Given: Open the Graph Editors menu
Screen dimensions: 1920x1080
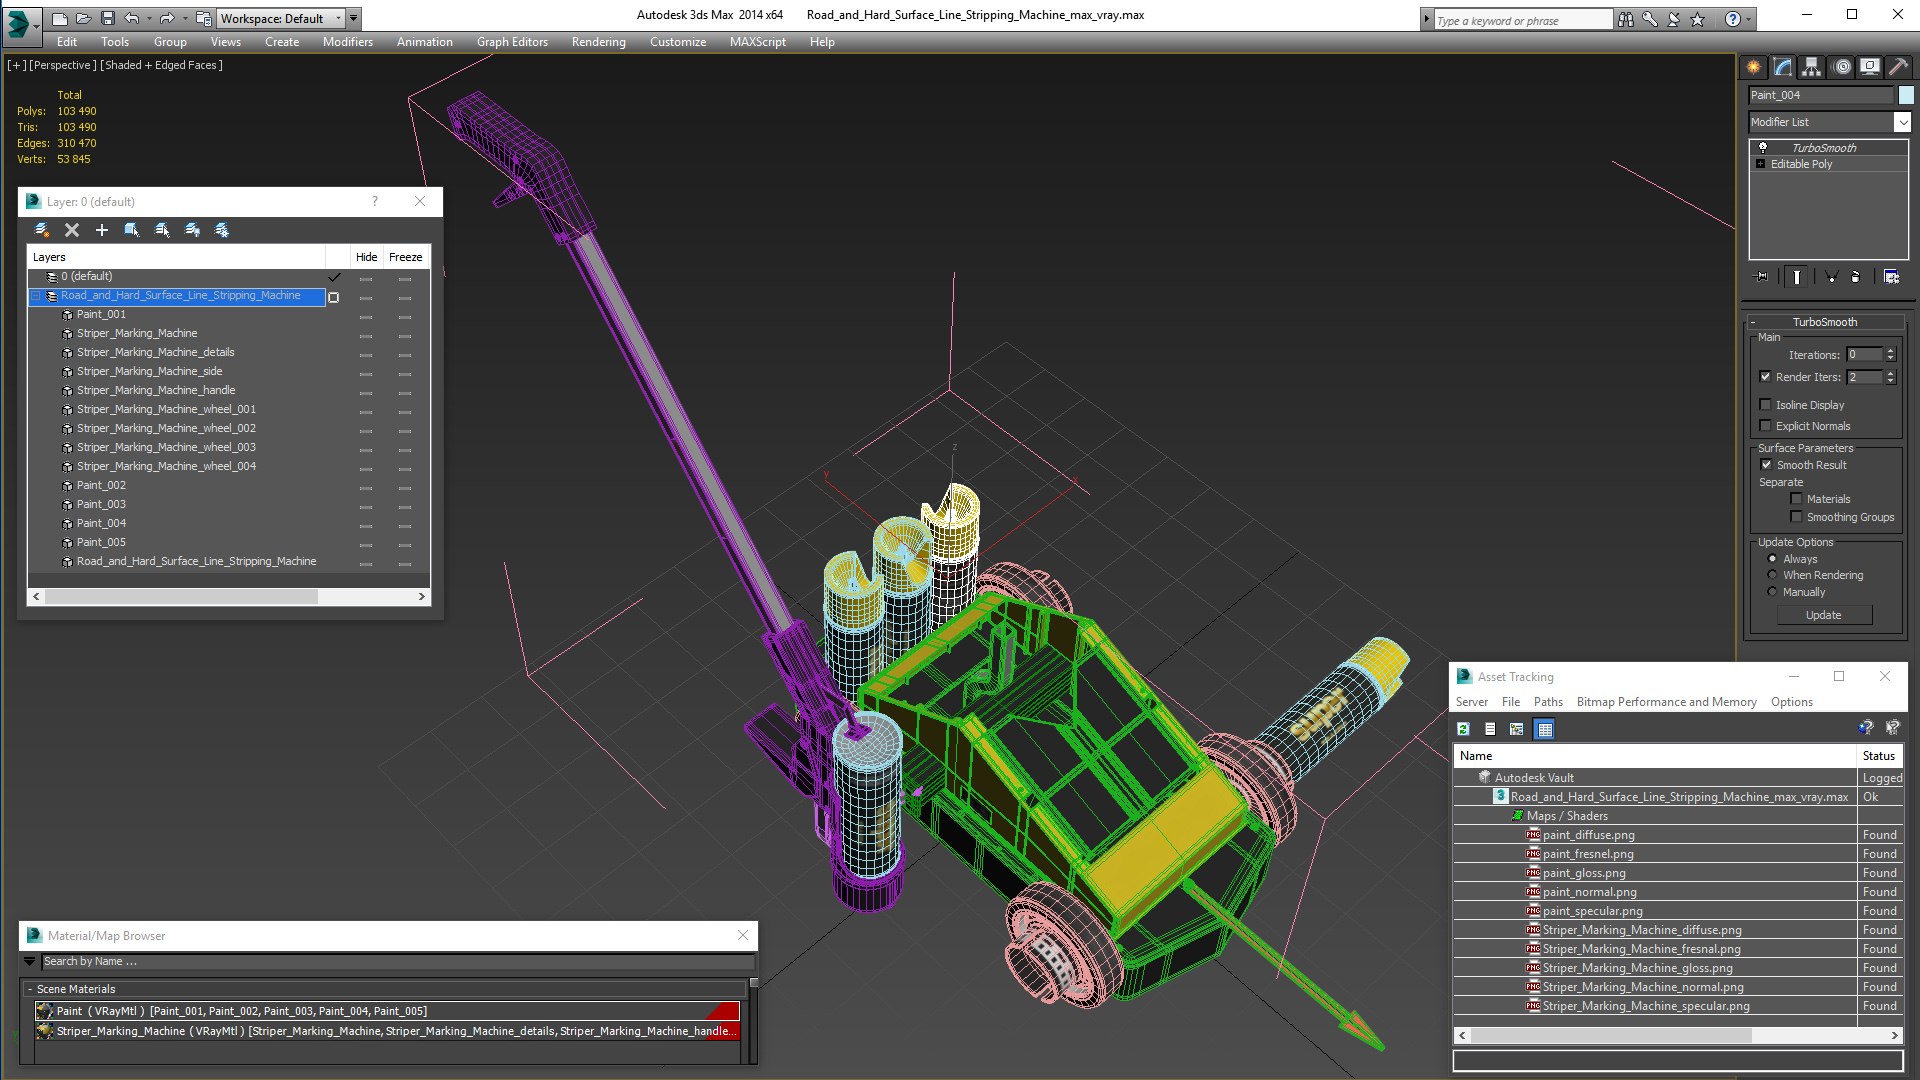Looking at the screenshot, I should [x=512, y=42].
